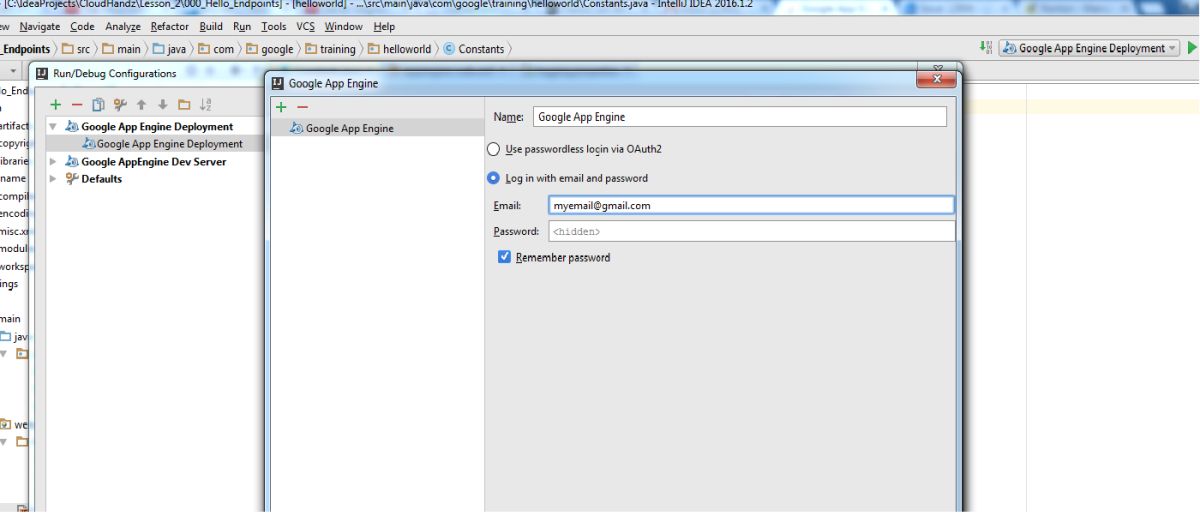Sort configurations alphabetically icon
The height and width of the screenshot is (516, 1200).
tap(206, 104)
